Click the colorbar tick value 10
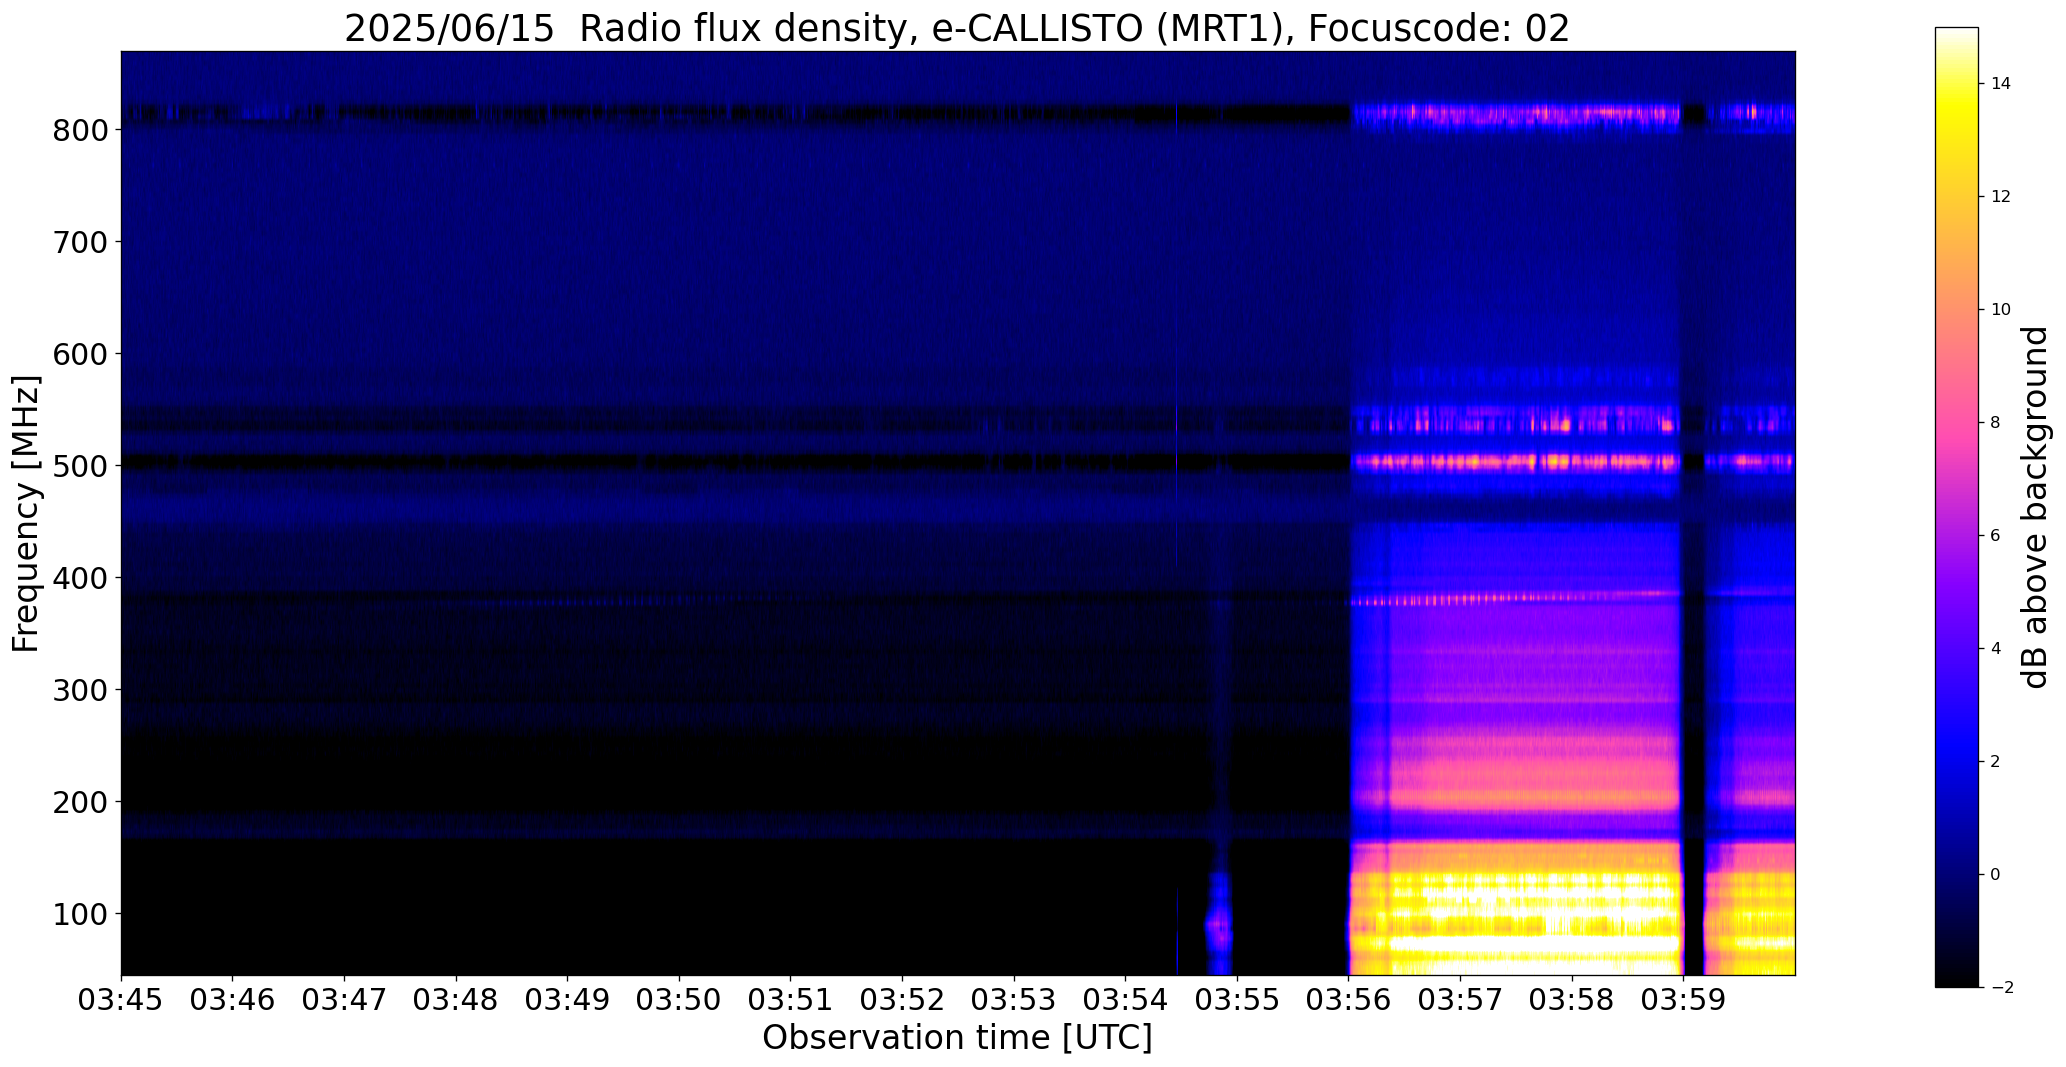2066x1067 pixels. pos(2000,310)
